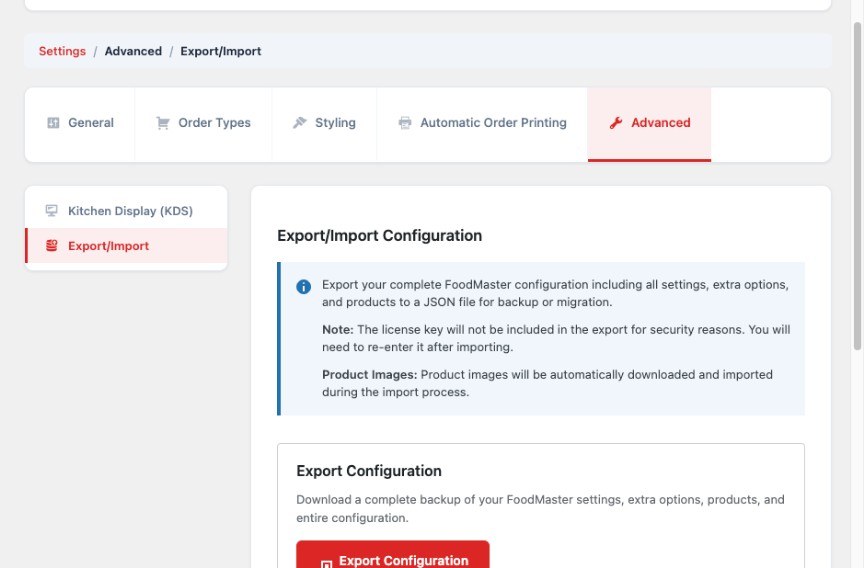Click the printer icon for Automatic Order Printing

[x=405, y=123]
